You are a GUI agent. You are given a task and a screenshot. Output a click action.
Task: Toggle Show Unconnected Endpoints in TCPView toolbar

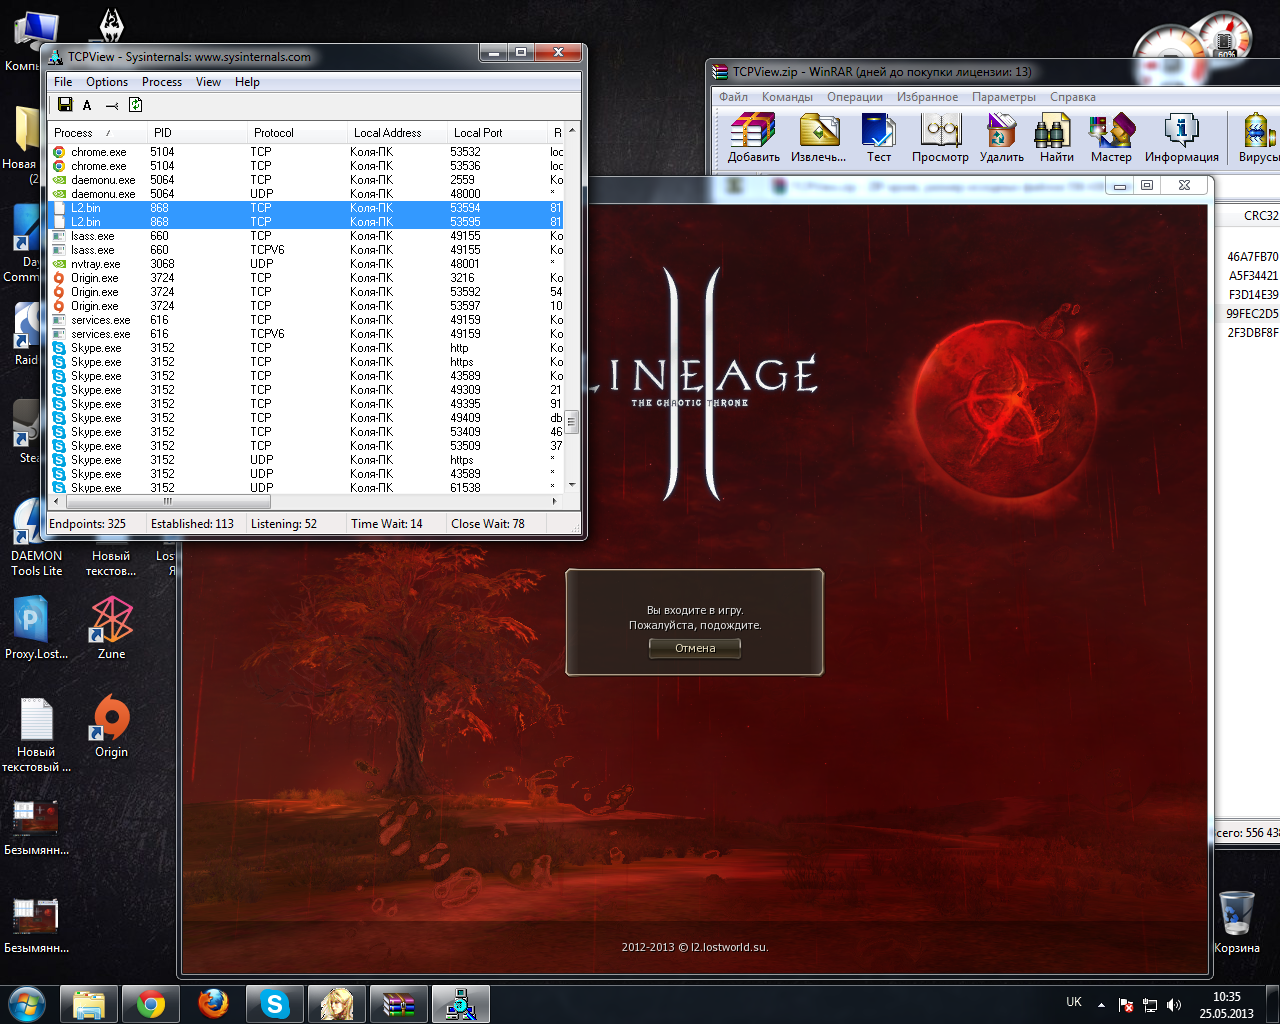[112, 105]
